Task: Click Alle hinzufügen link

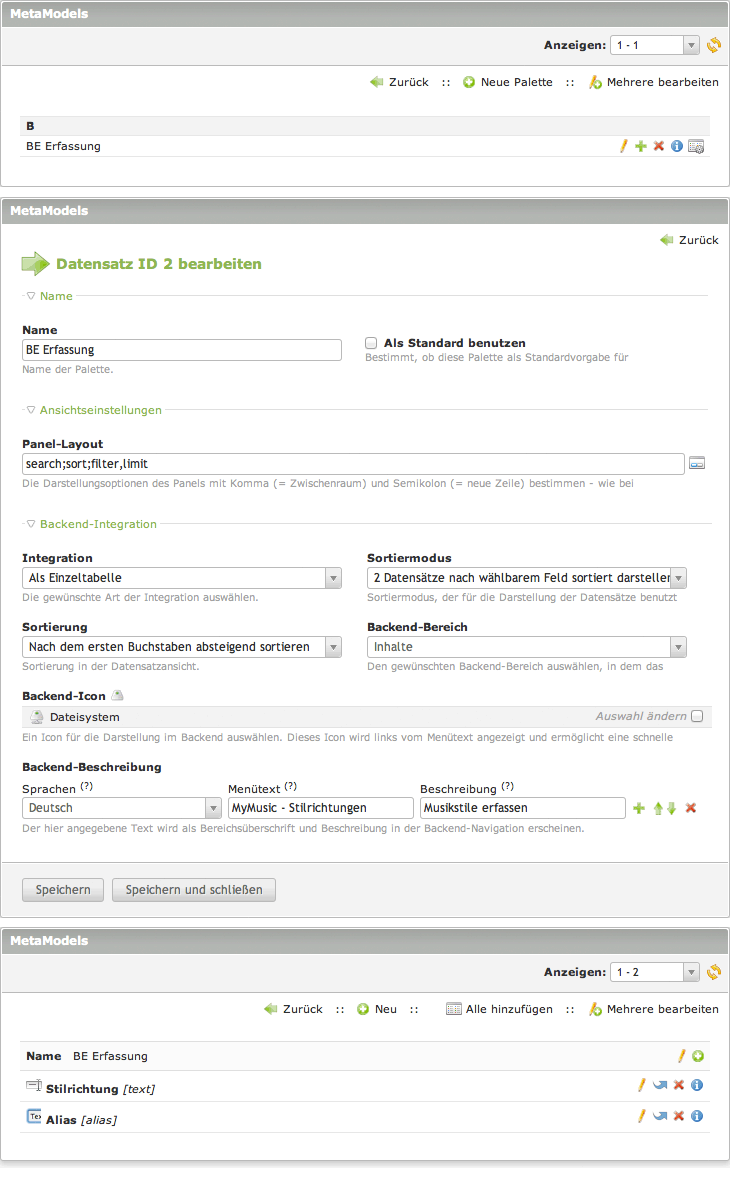Action: pos(499,1009)
